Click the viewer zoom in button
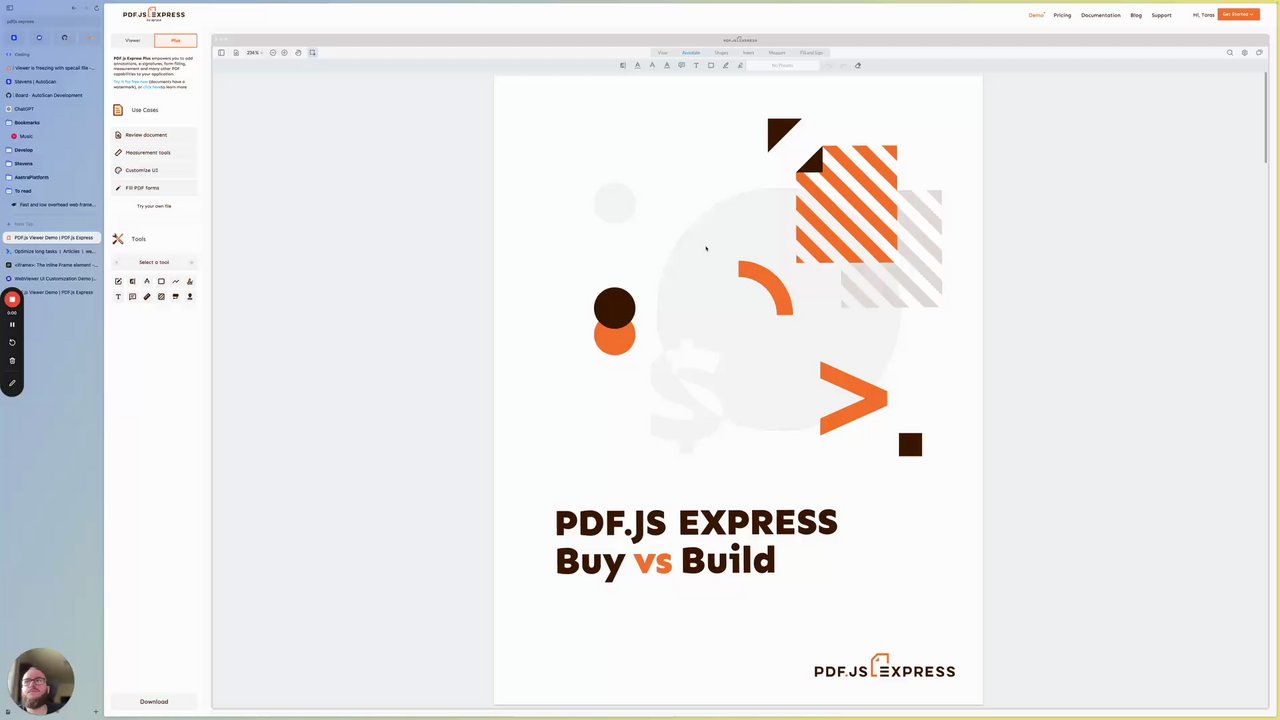1280x720 pixels. tap(284, 53)
